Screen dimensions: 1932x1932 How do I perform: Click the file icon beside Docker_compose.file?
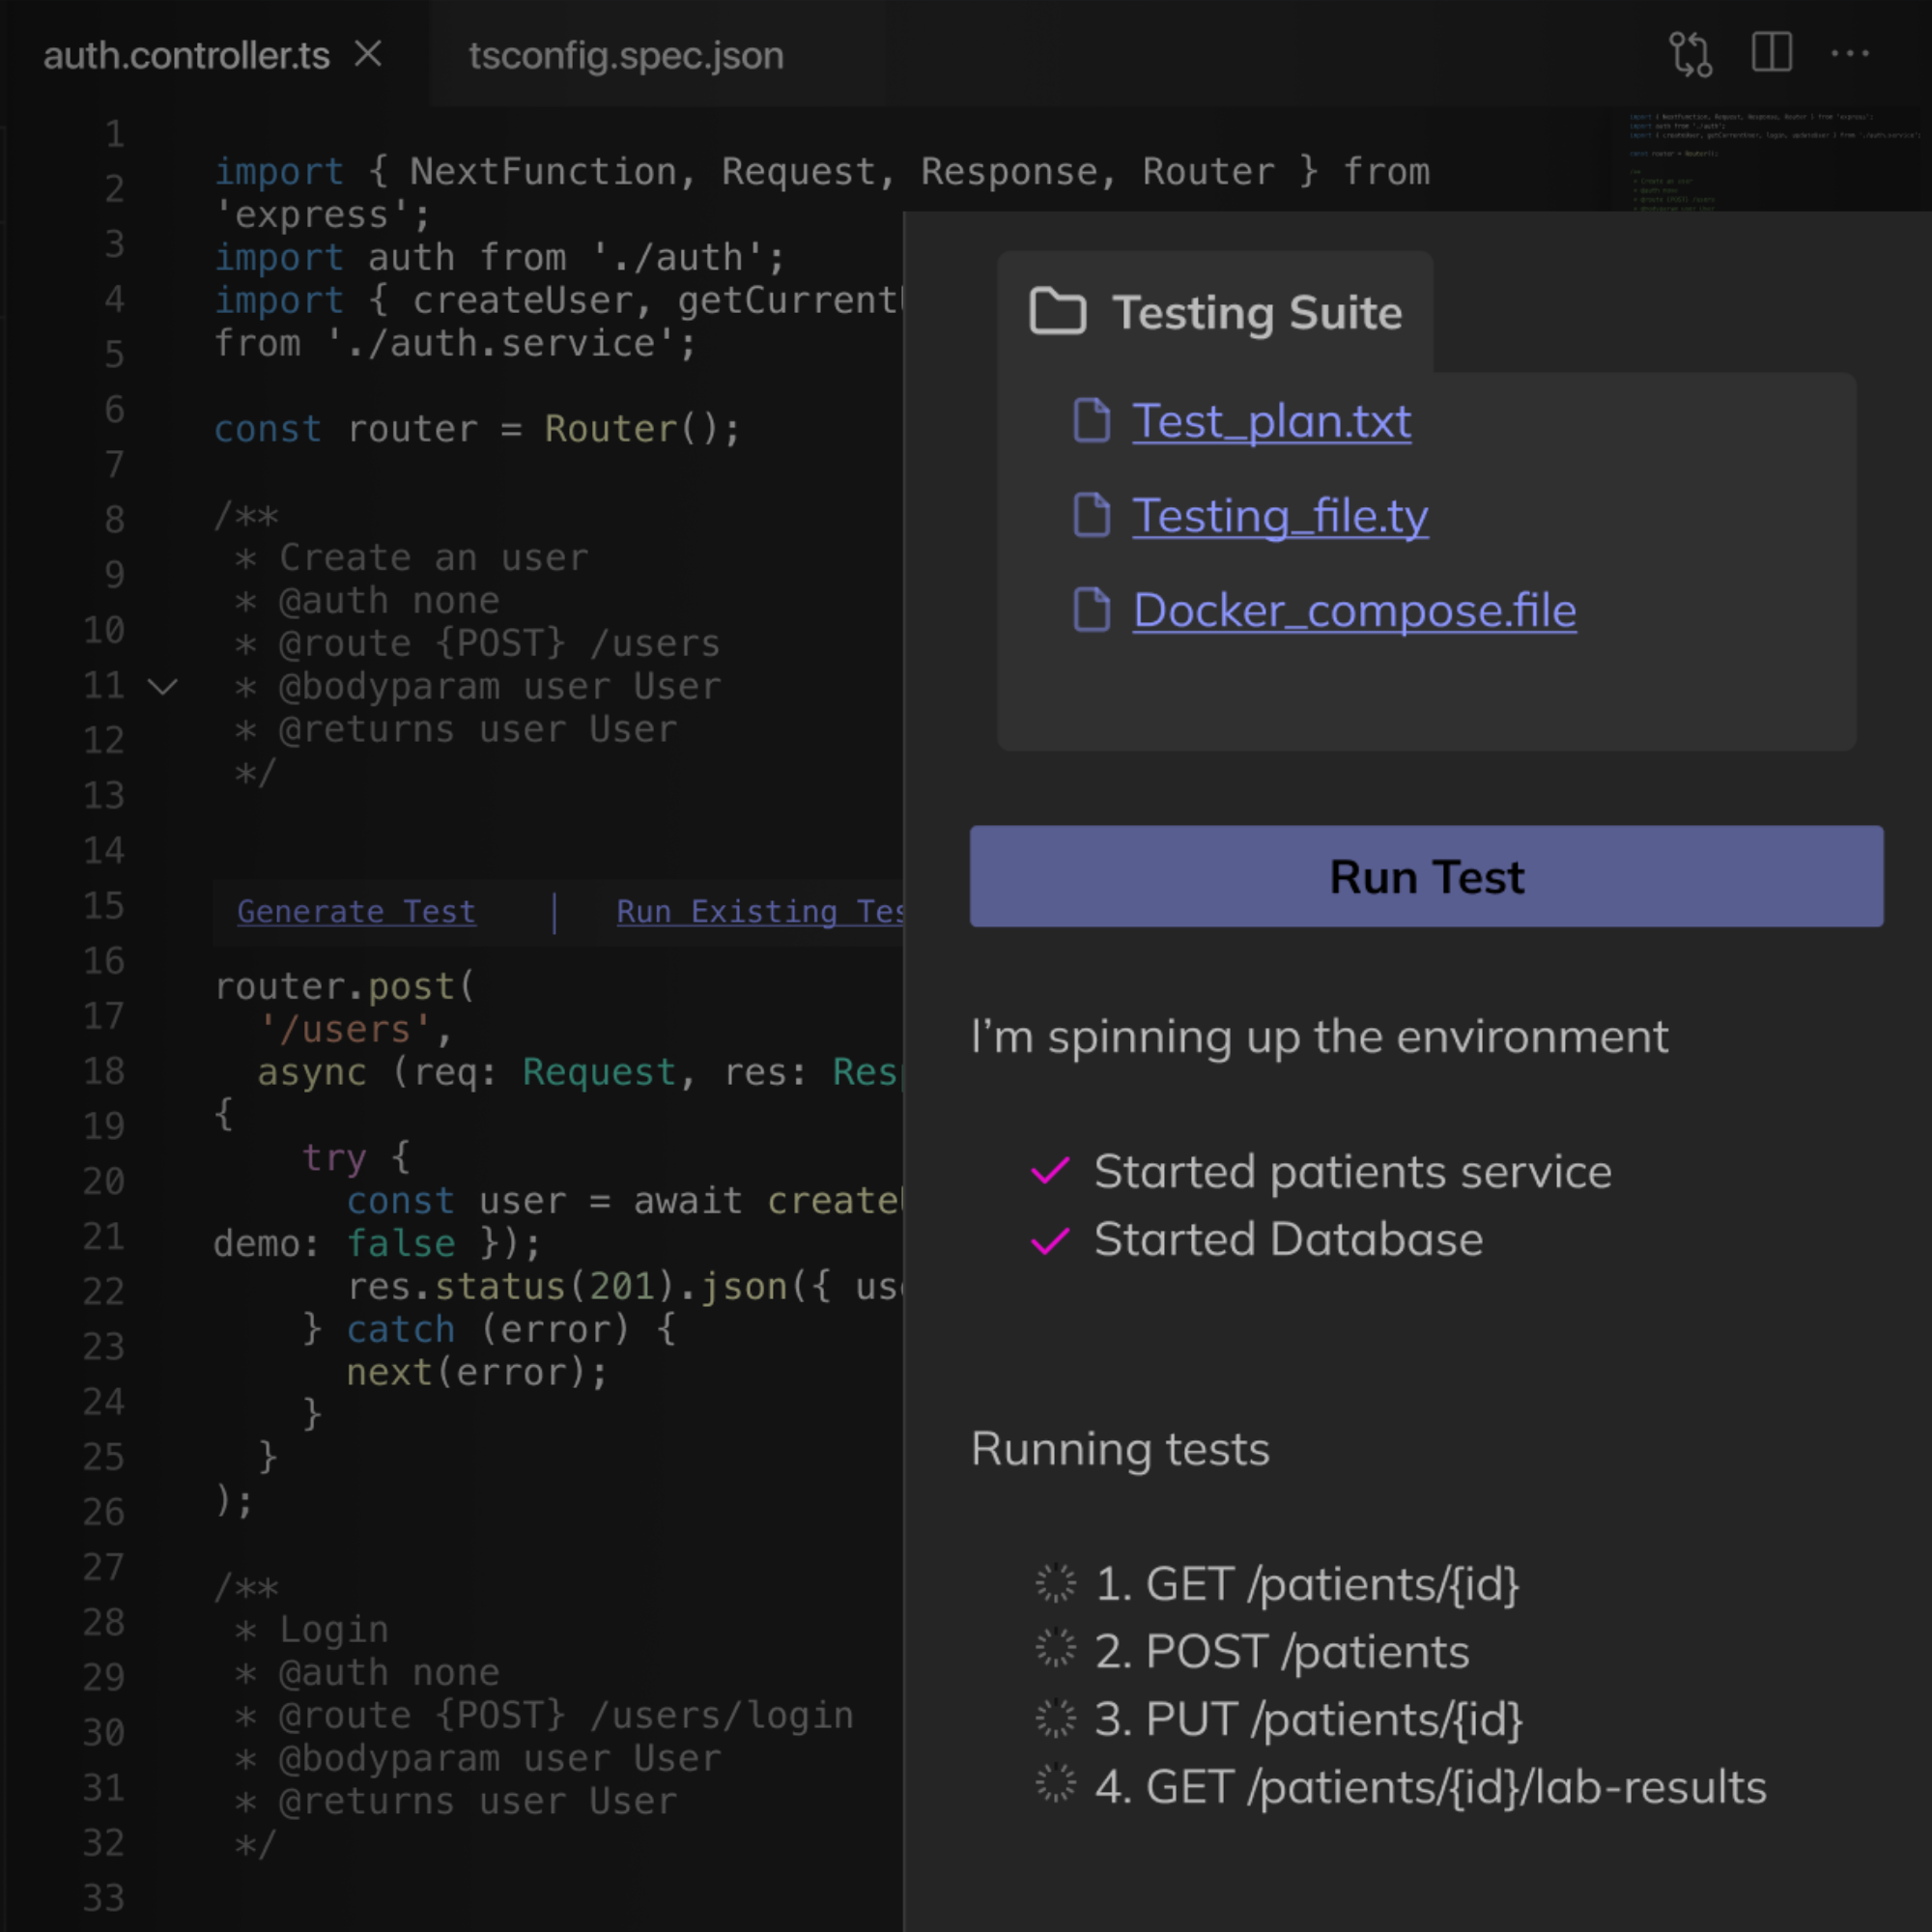coord(1091,610)
